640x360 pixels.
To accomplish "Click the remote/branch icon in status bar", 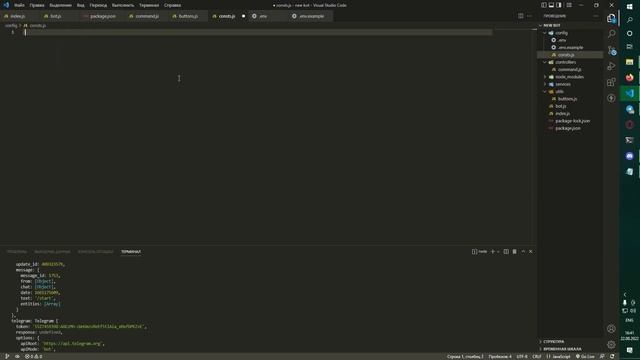I will [x=7, y=356].
